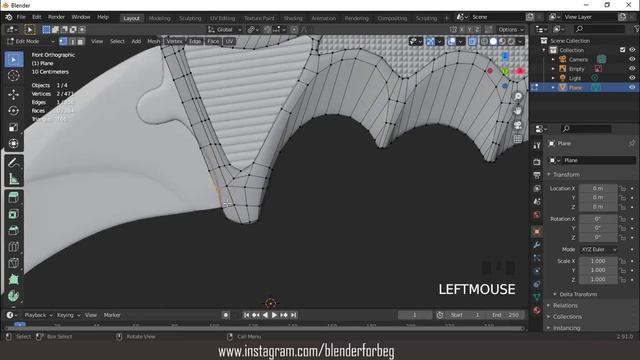Switch to the Shading workspace tab
This screenshot has height=360, width=640.
[293, 18]
